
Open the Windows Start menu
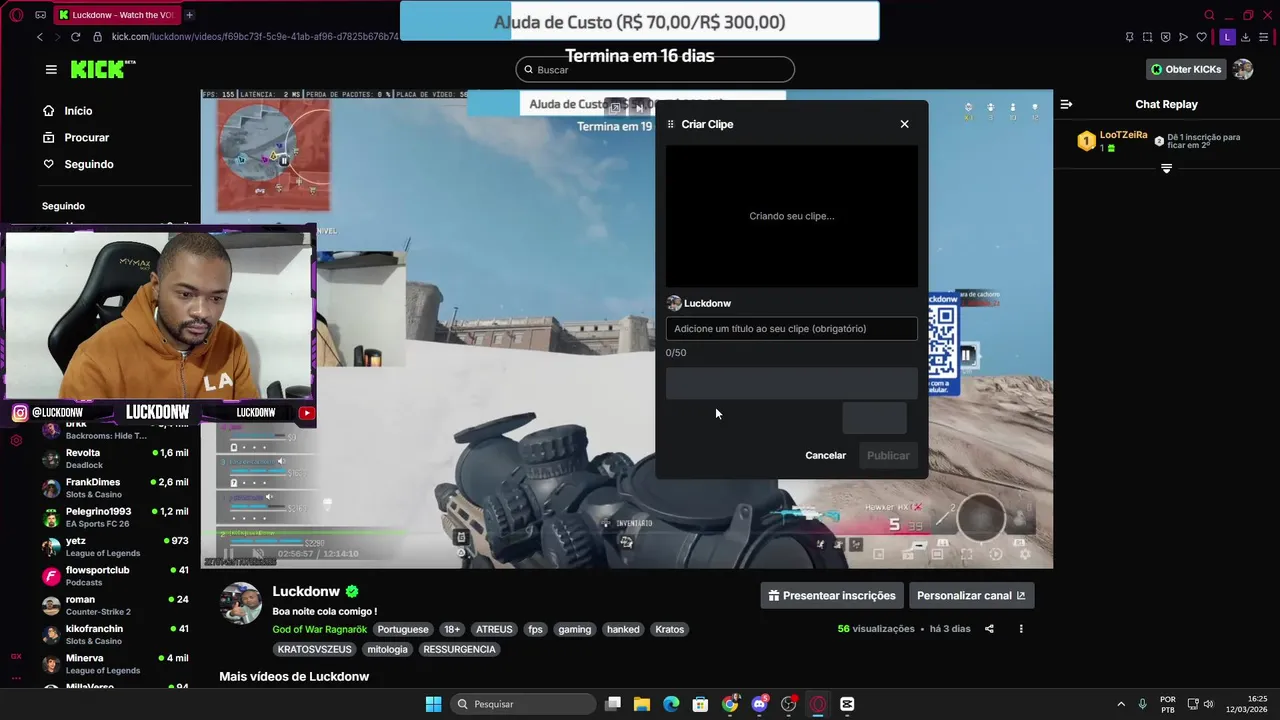pyautogui.click(x=433, y=704)
